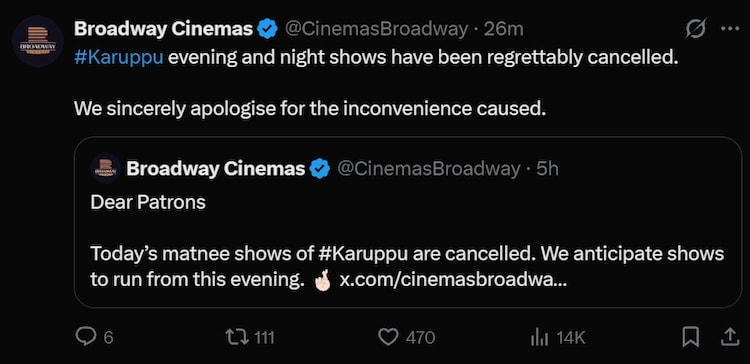Viewport: 750px width, 364px height.
Task: Open the quoted Dear Patrons tweet
Action: coord(408,222)
